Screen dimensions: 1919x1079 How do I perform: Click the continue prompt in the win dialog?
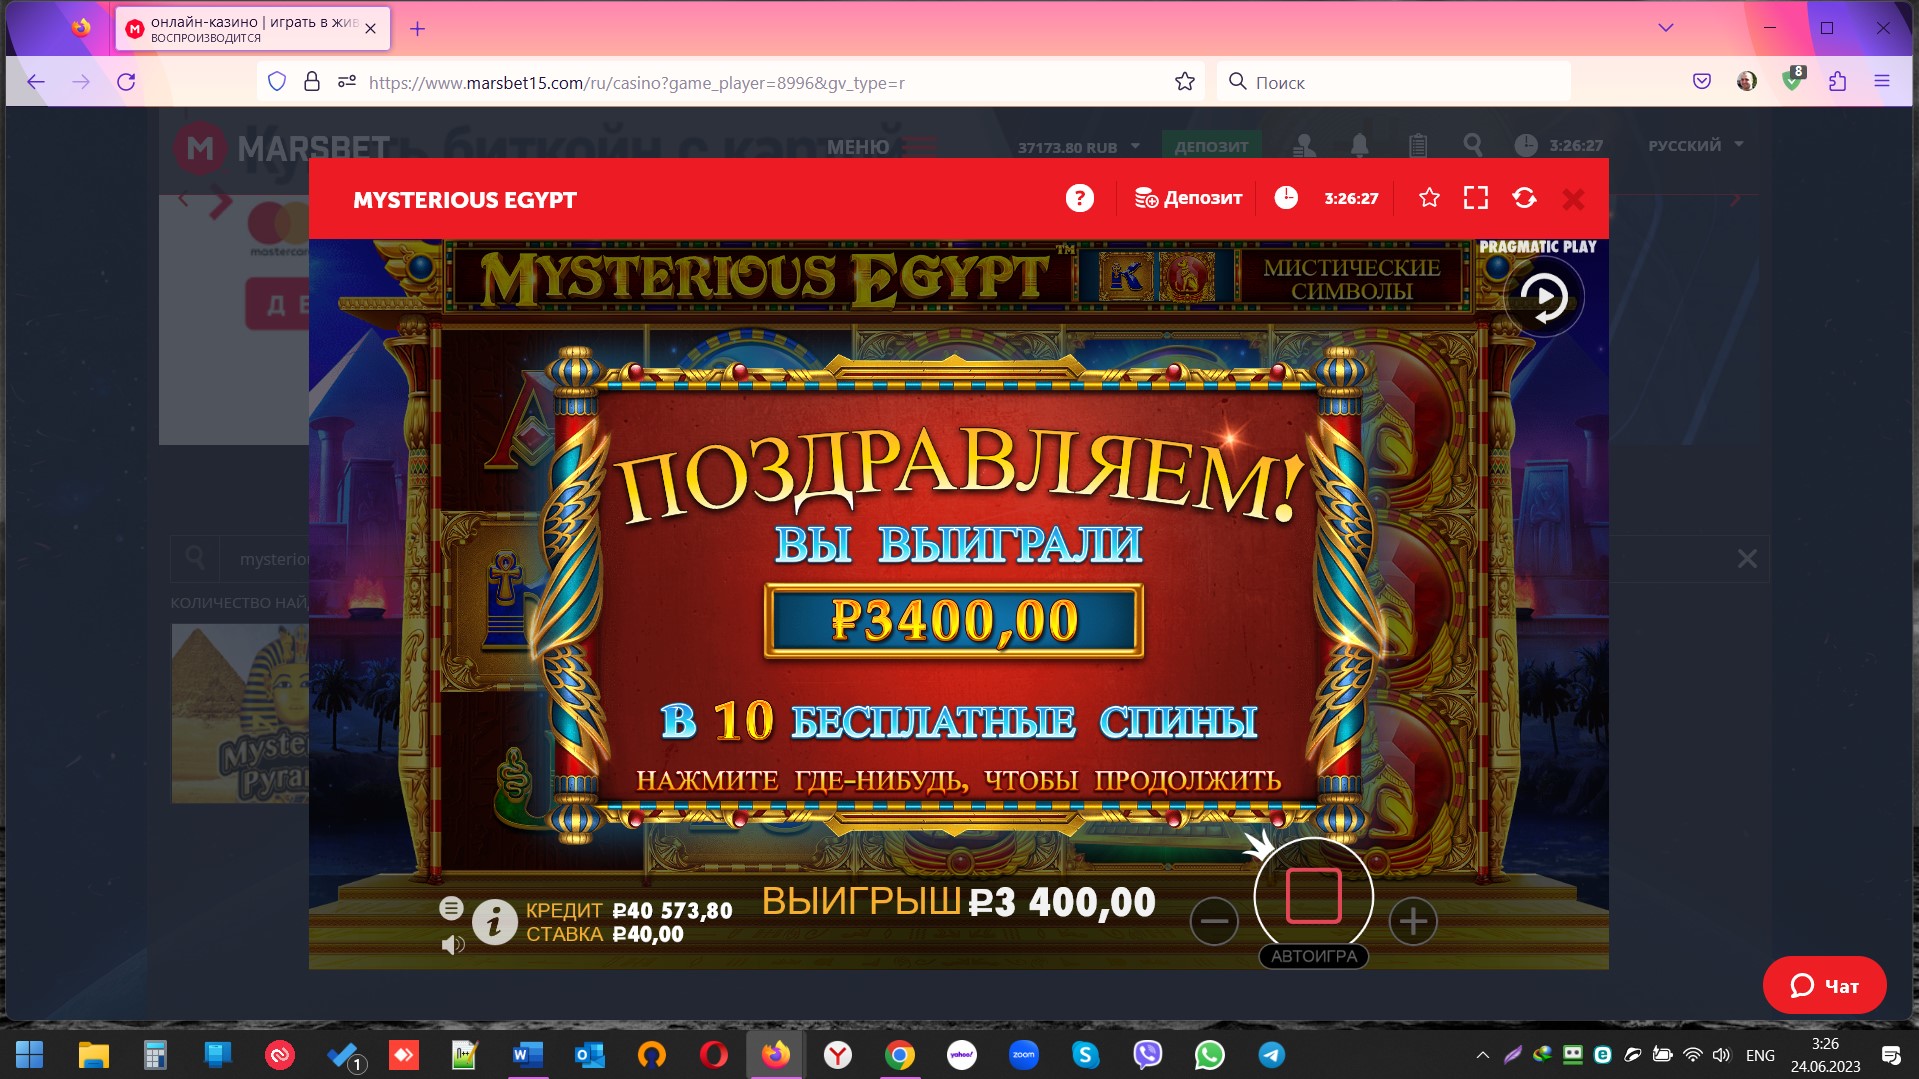[958, 780]
